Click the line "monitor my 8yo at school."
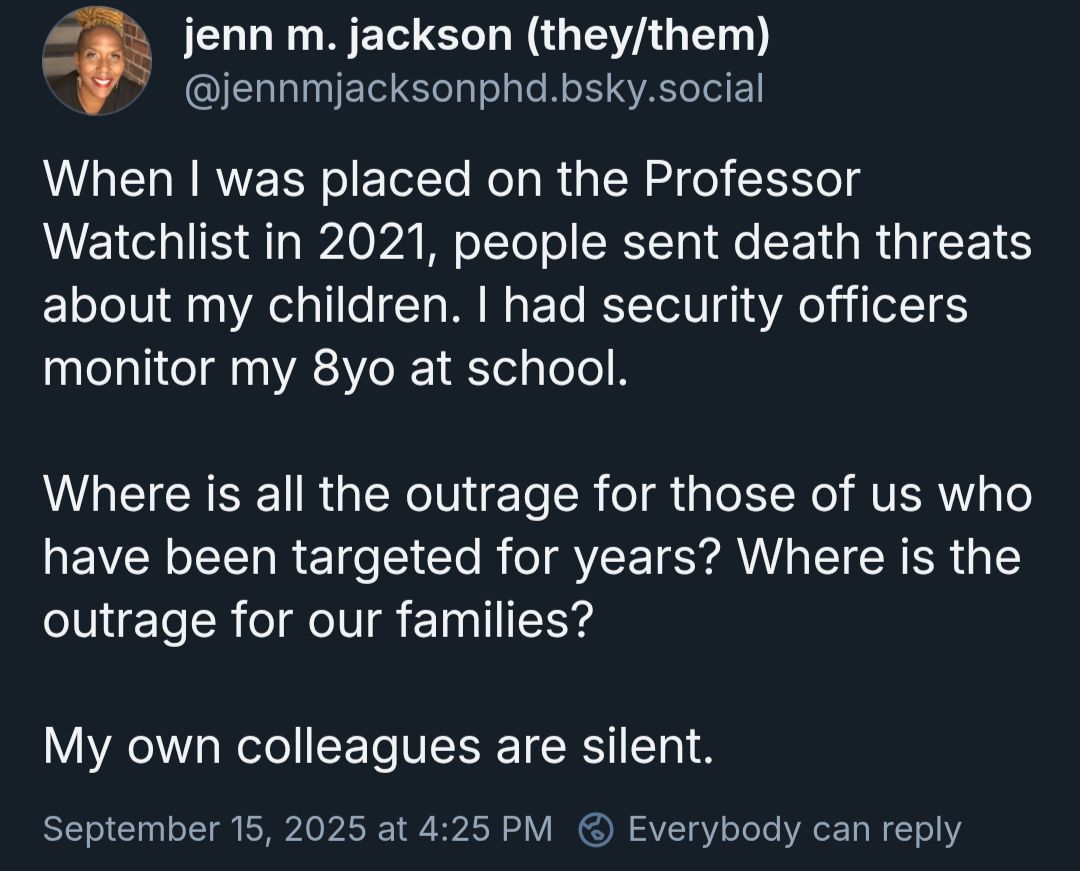Screen dimensions: 1080x871 [337, 369]
